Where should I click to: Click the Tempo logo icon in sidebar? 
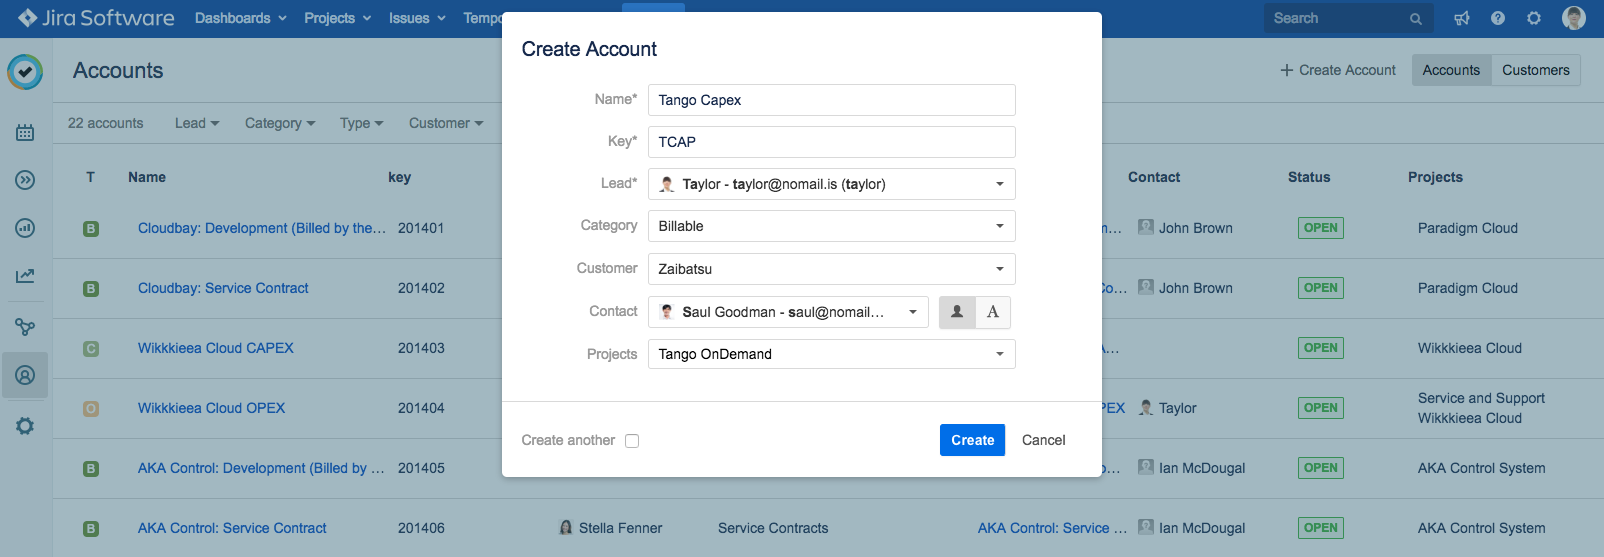point(25,72)
